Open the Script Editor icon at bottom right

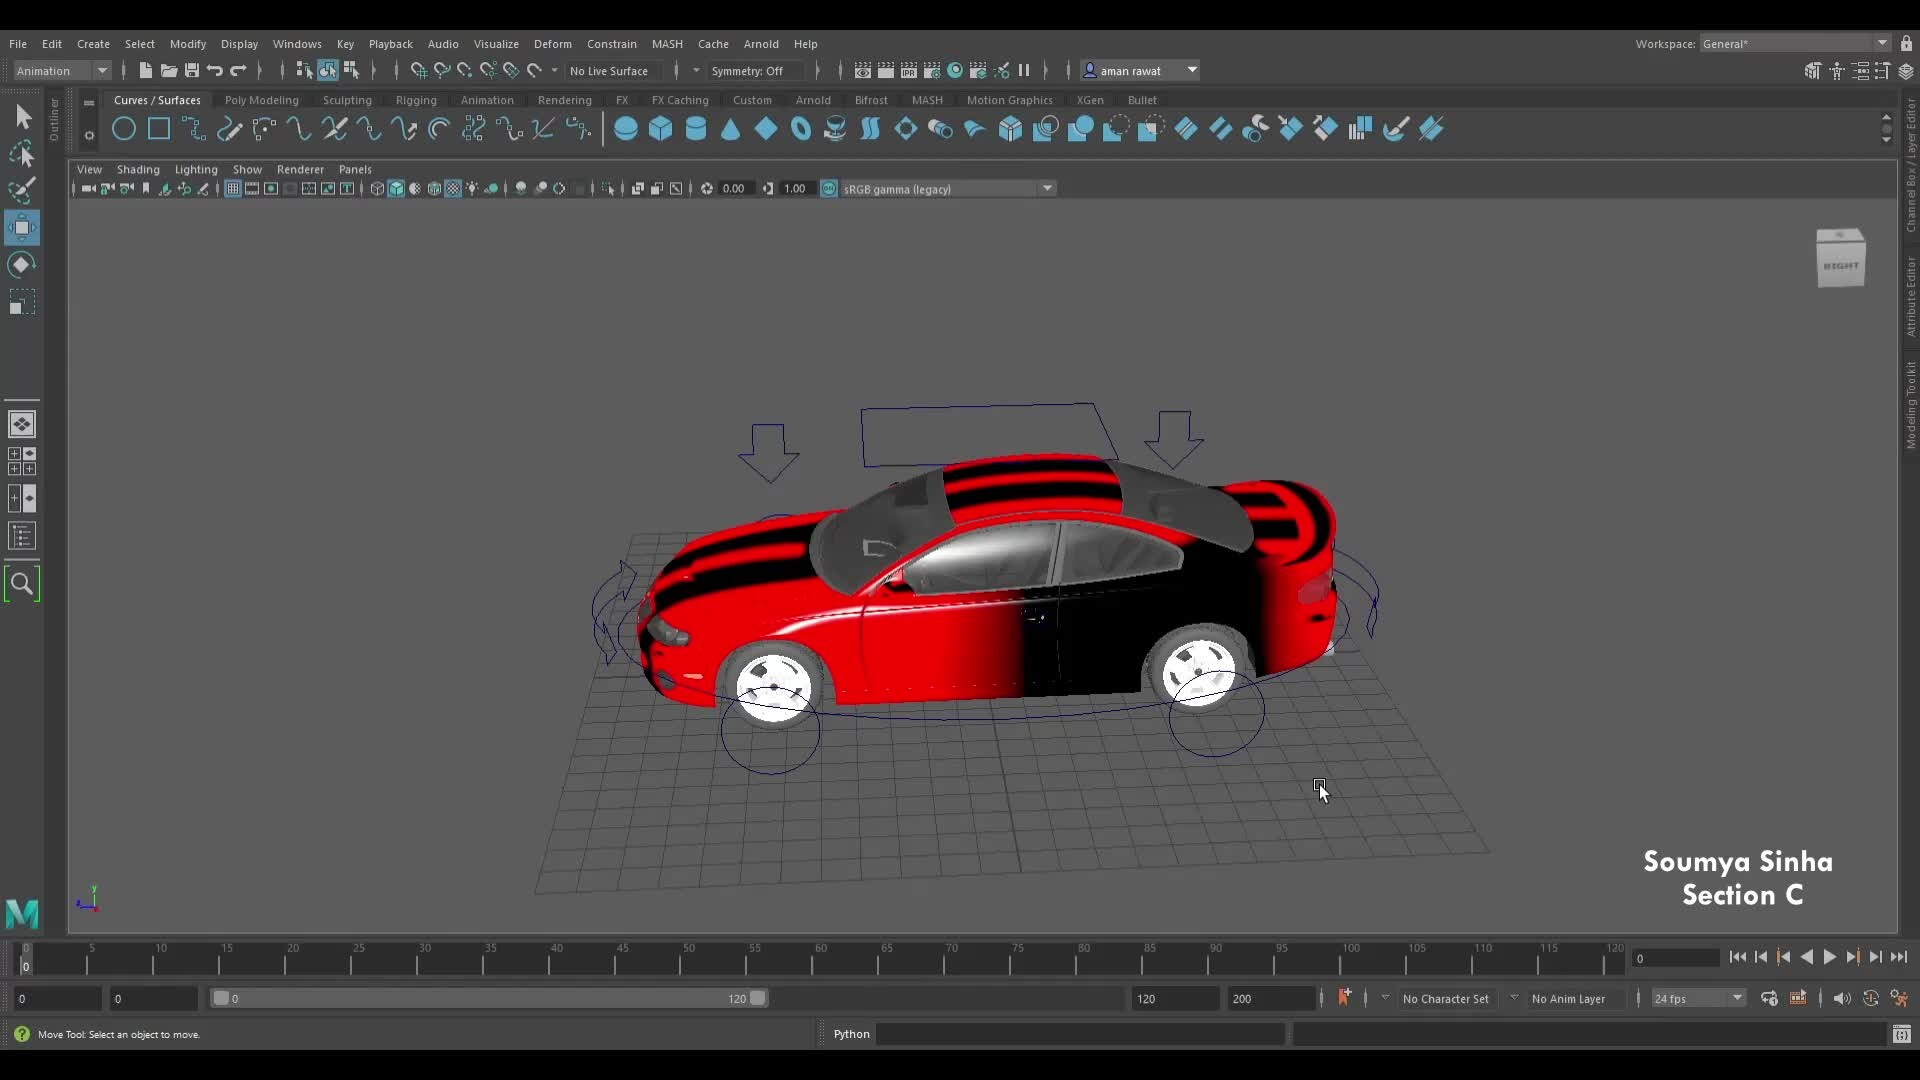1901,1034
